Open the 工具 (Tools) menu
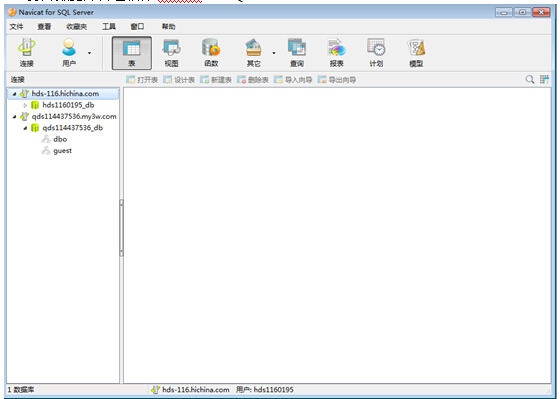The height and width of the screenshot is (399, 560). point(109,26)
